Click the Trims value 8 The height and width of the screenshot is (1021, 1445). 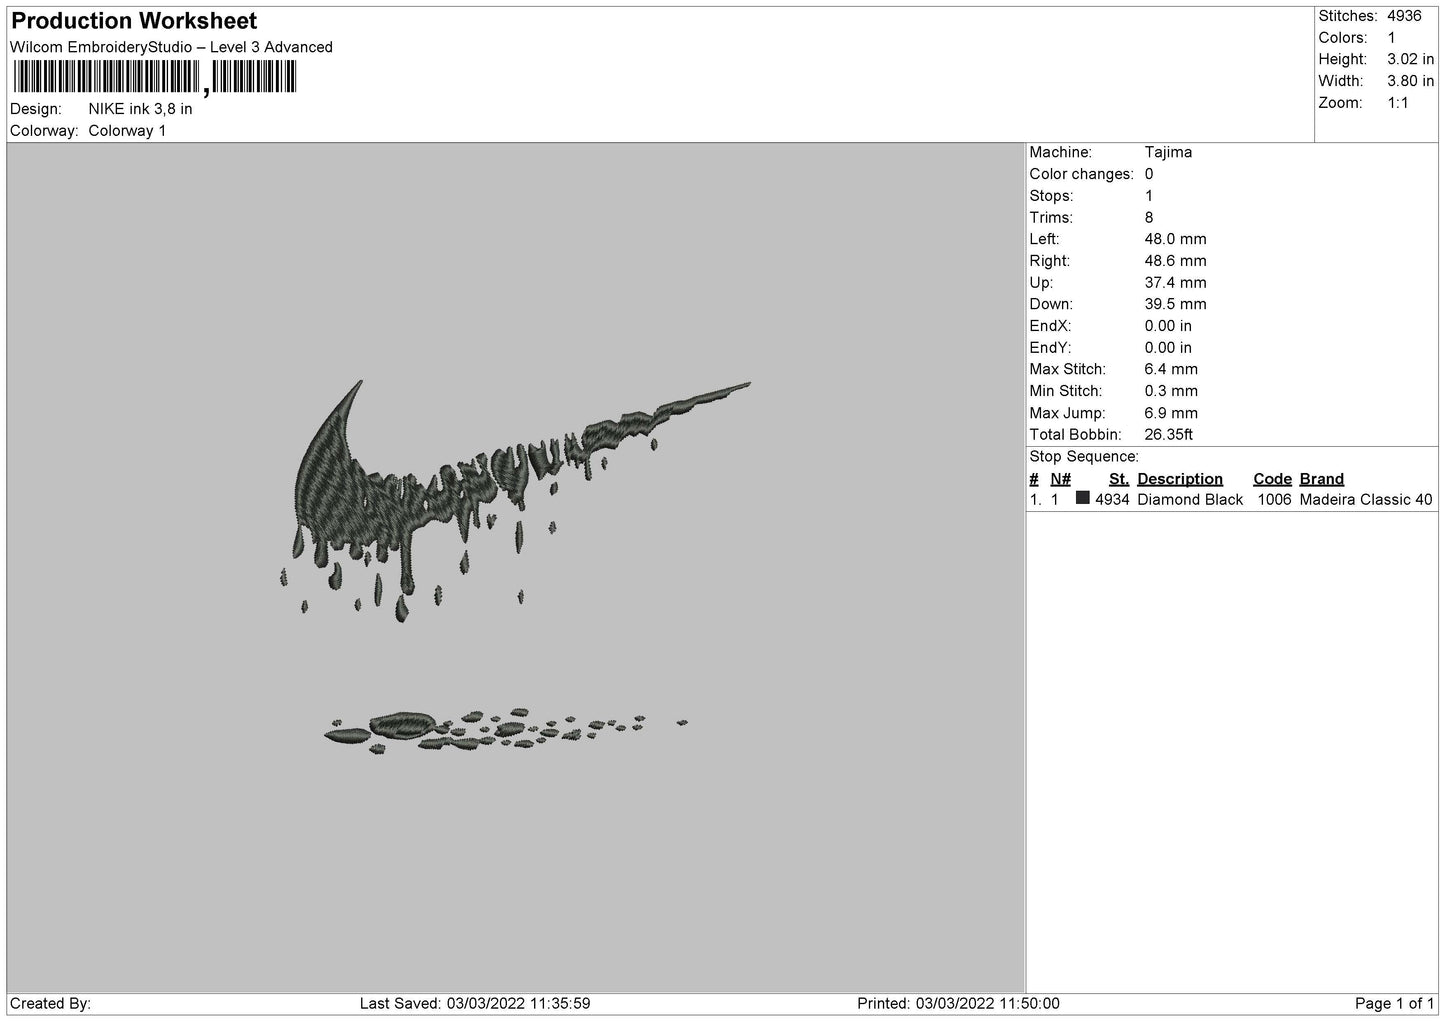coord(1149,218)
